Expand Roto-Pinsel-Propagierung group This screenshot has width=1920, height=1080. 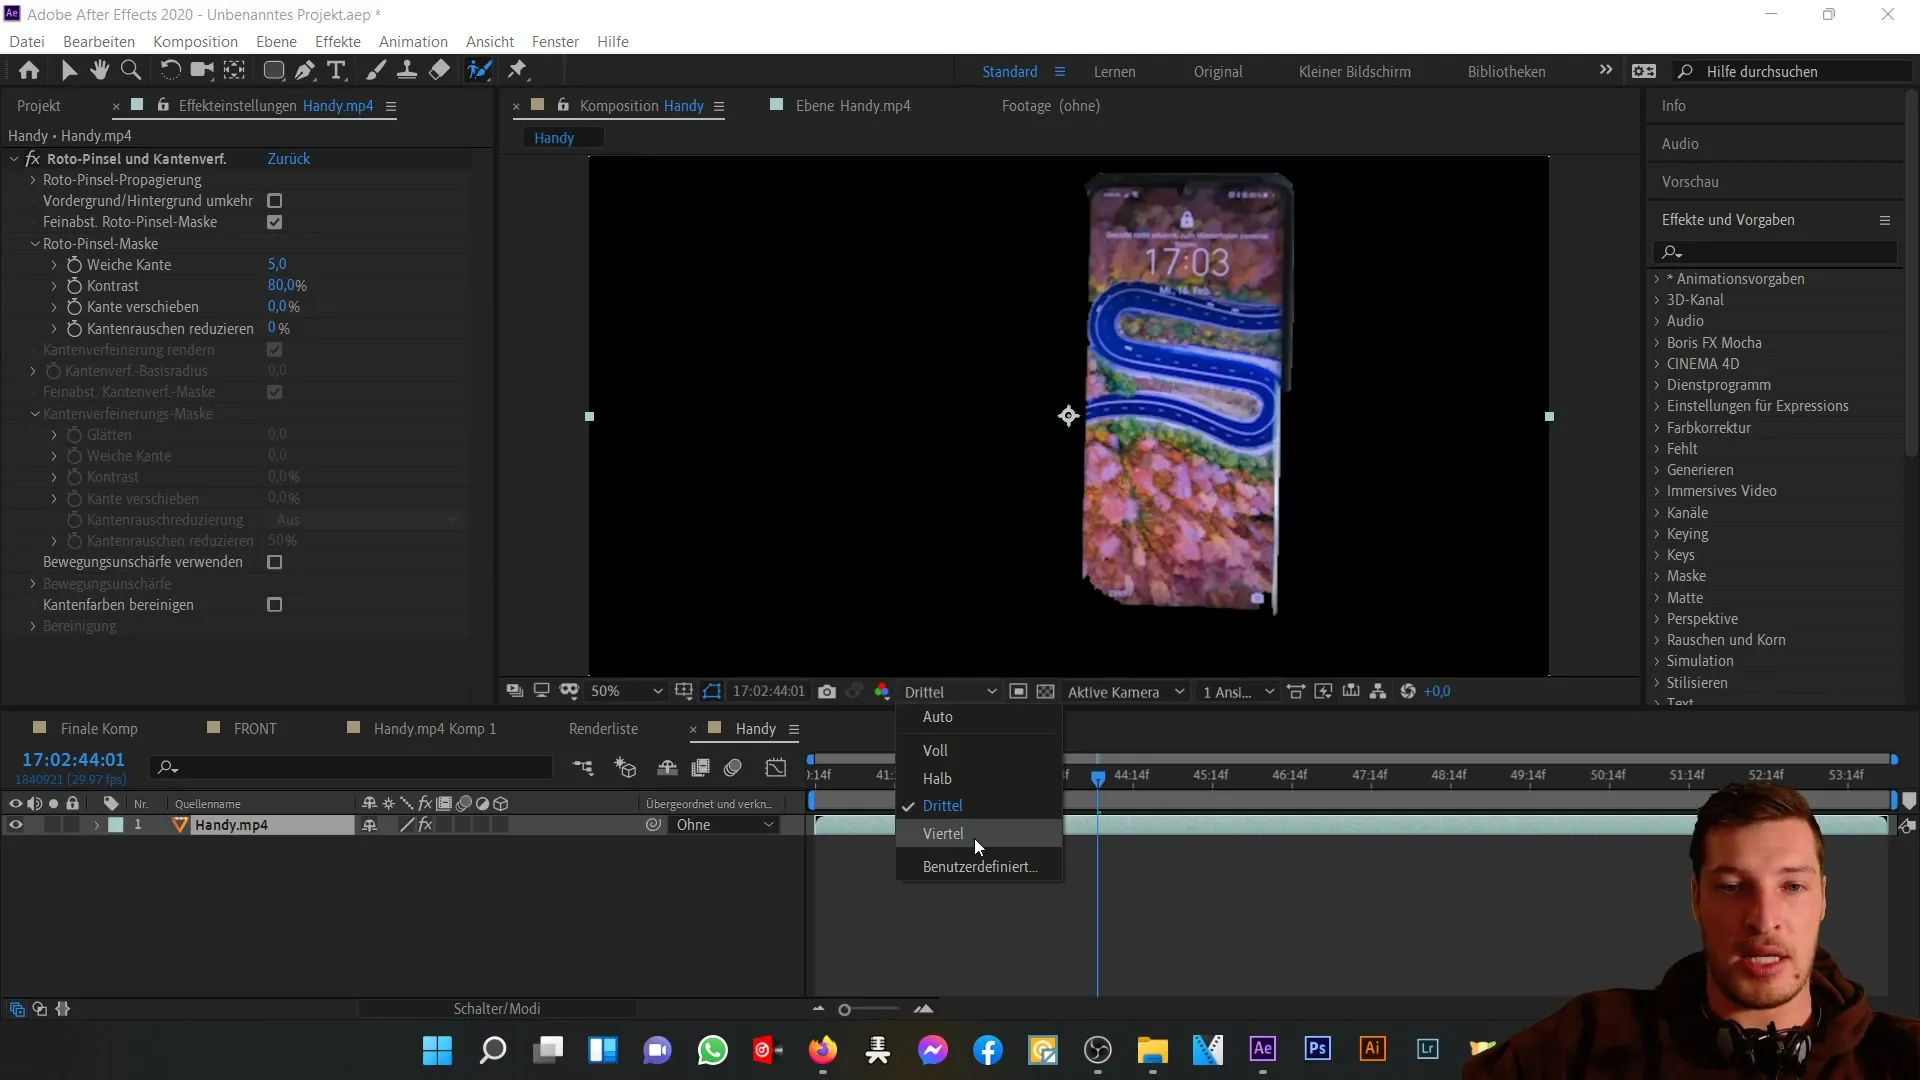pyautogui.click(x=33, y=180)
